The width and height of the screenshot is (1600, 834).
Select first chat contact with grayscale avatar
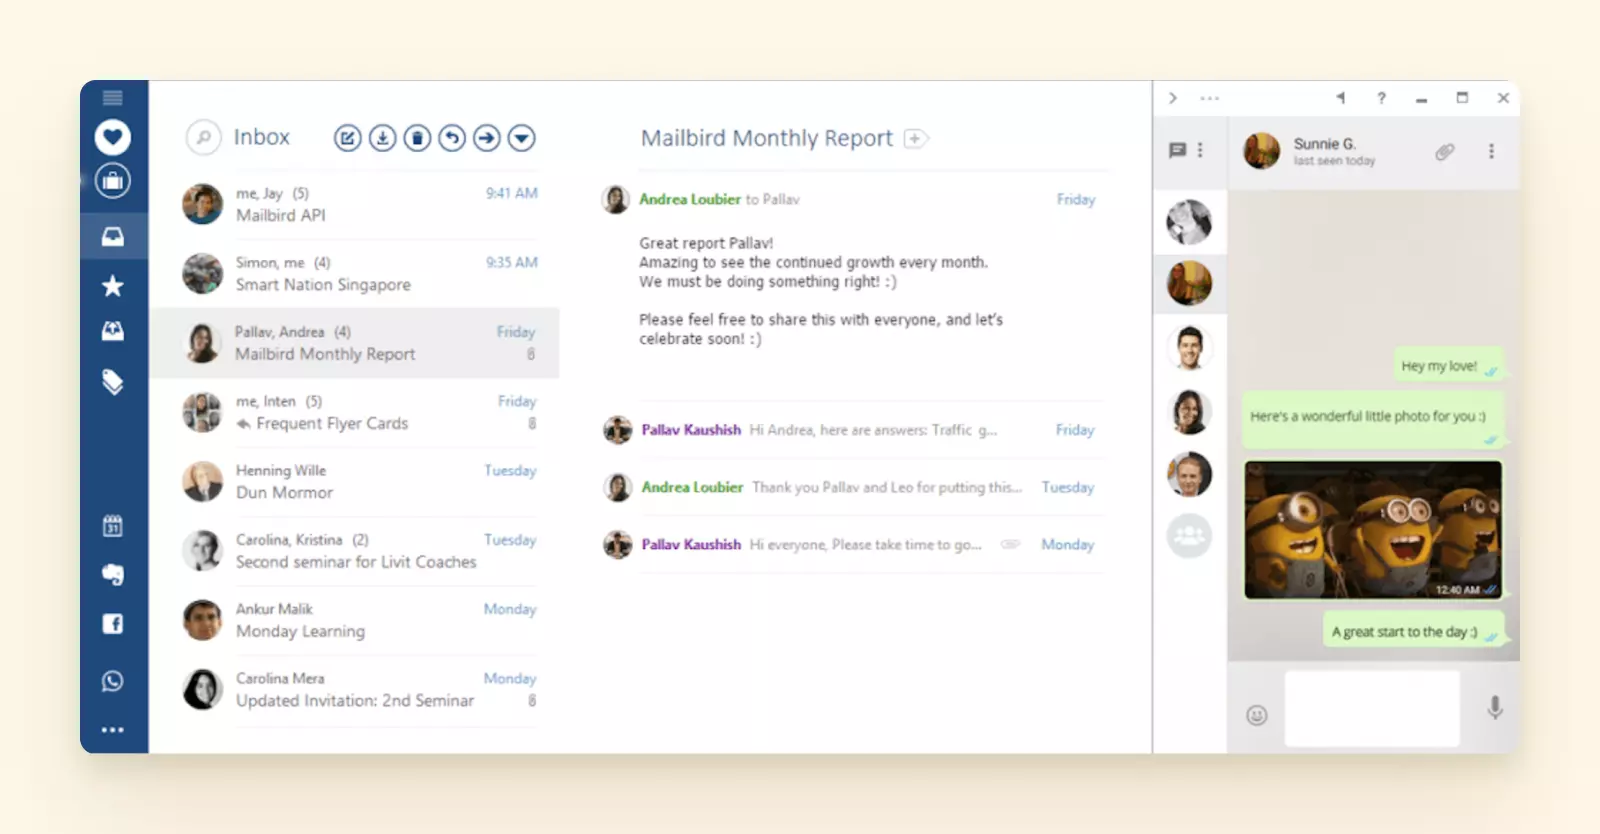click(1189, 222)
